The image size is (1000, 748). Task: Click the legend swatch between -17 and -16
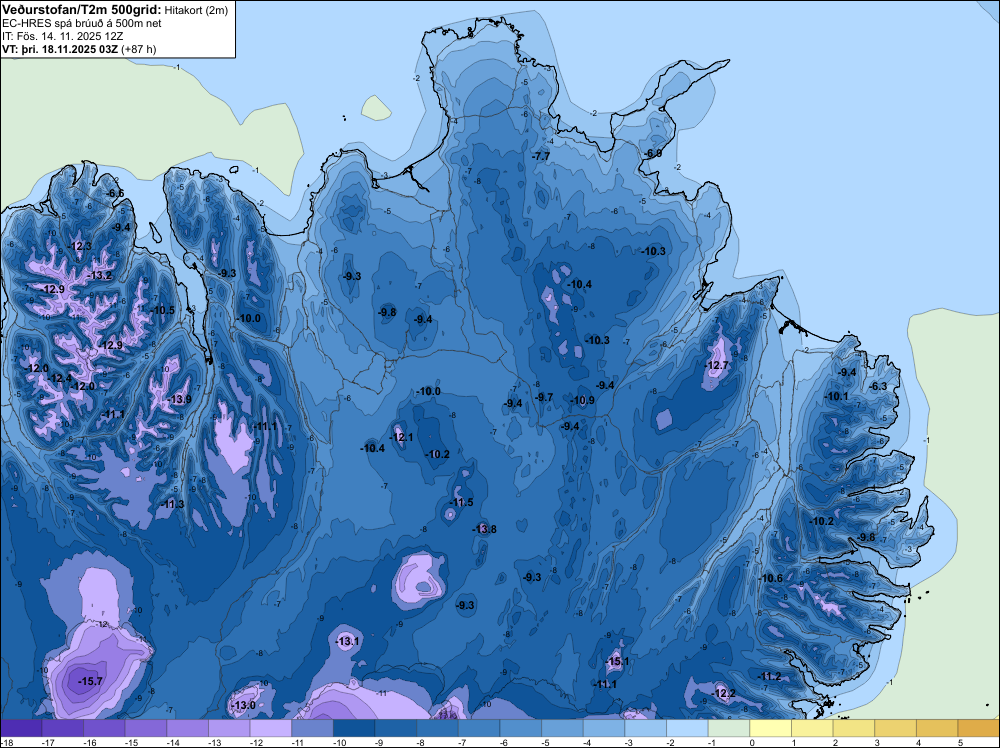pos(62,728)
